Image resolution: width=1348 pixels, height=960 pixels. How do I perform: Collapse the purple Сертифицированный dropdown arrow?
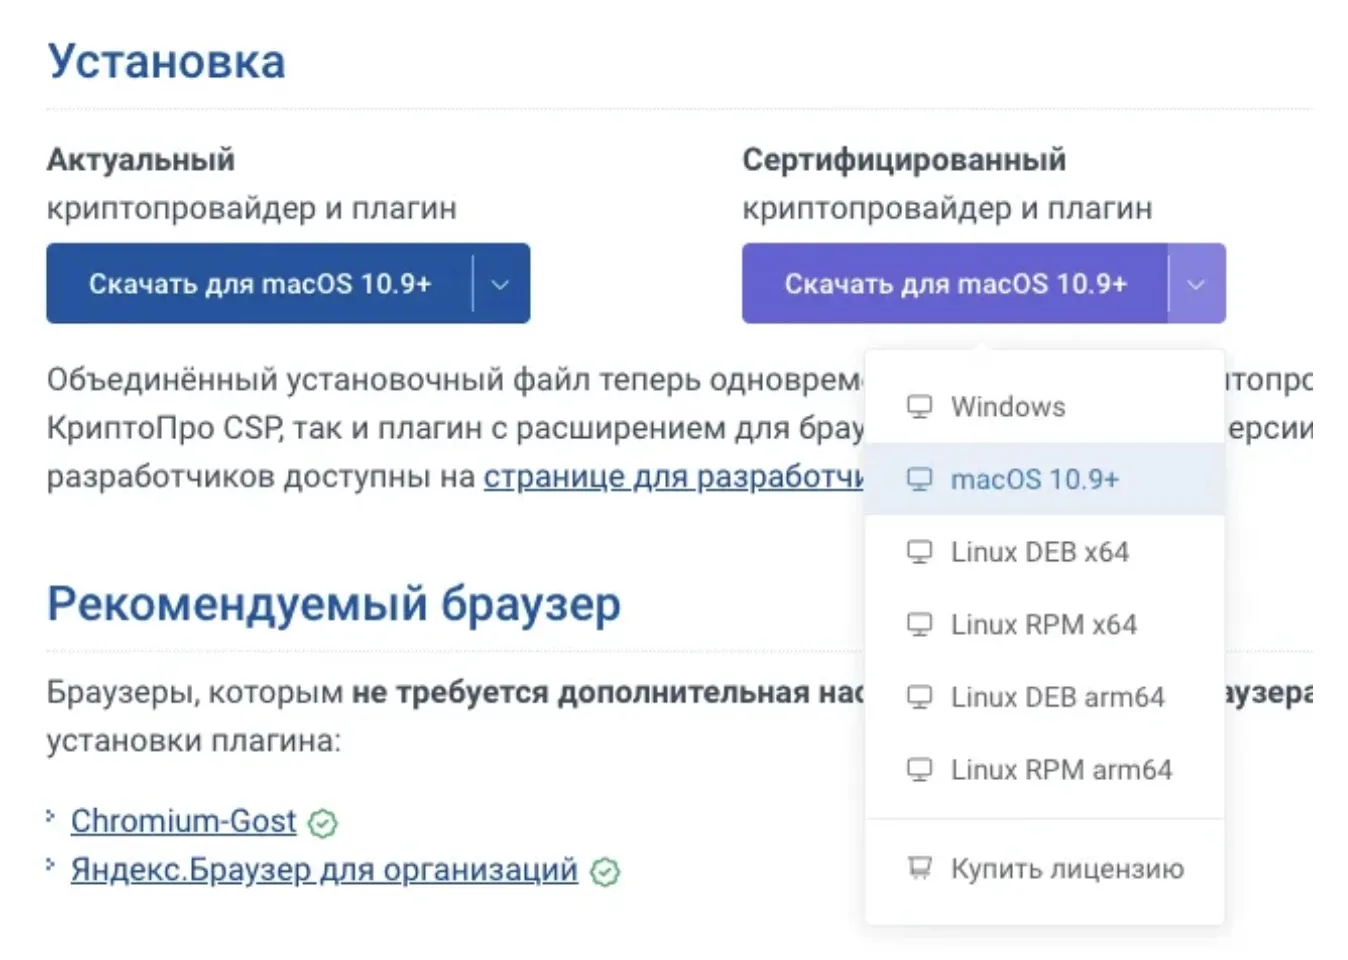point(1196,284)
